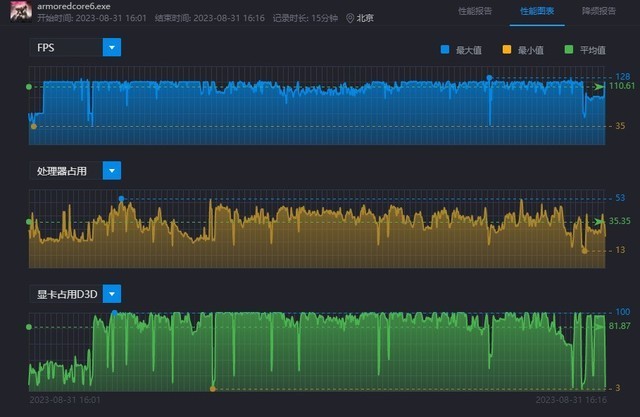
Task: Click the green arrow on GPU average line
Action: point(599,326)
